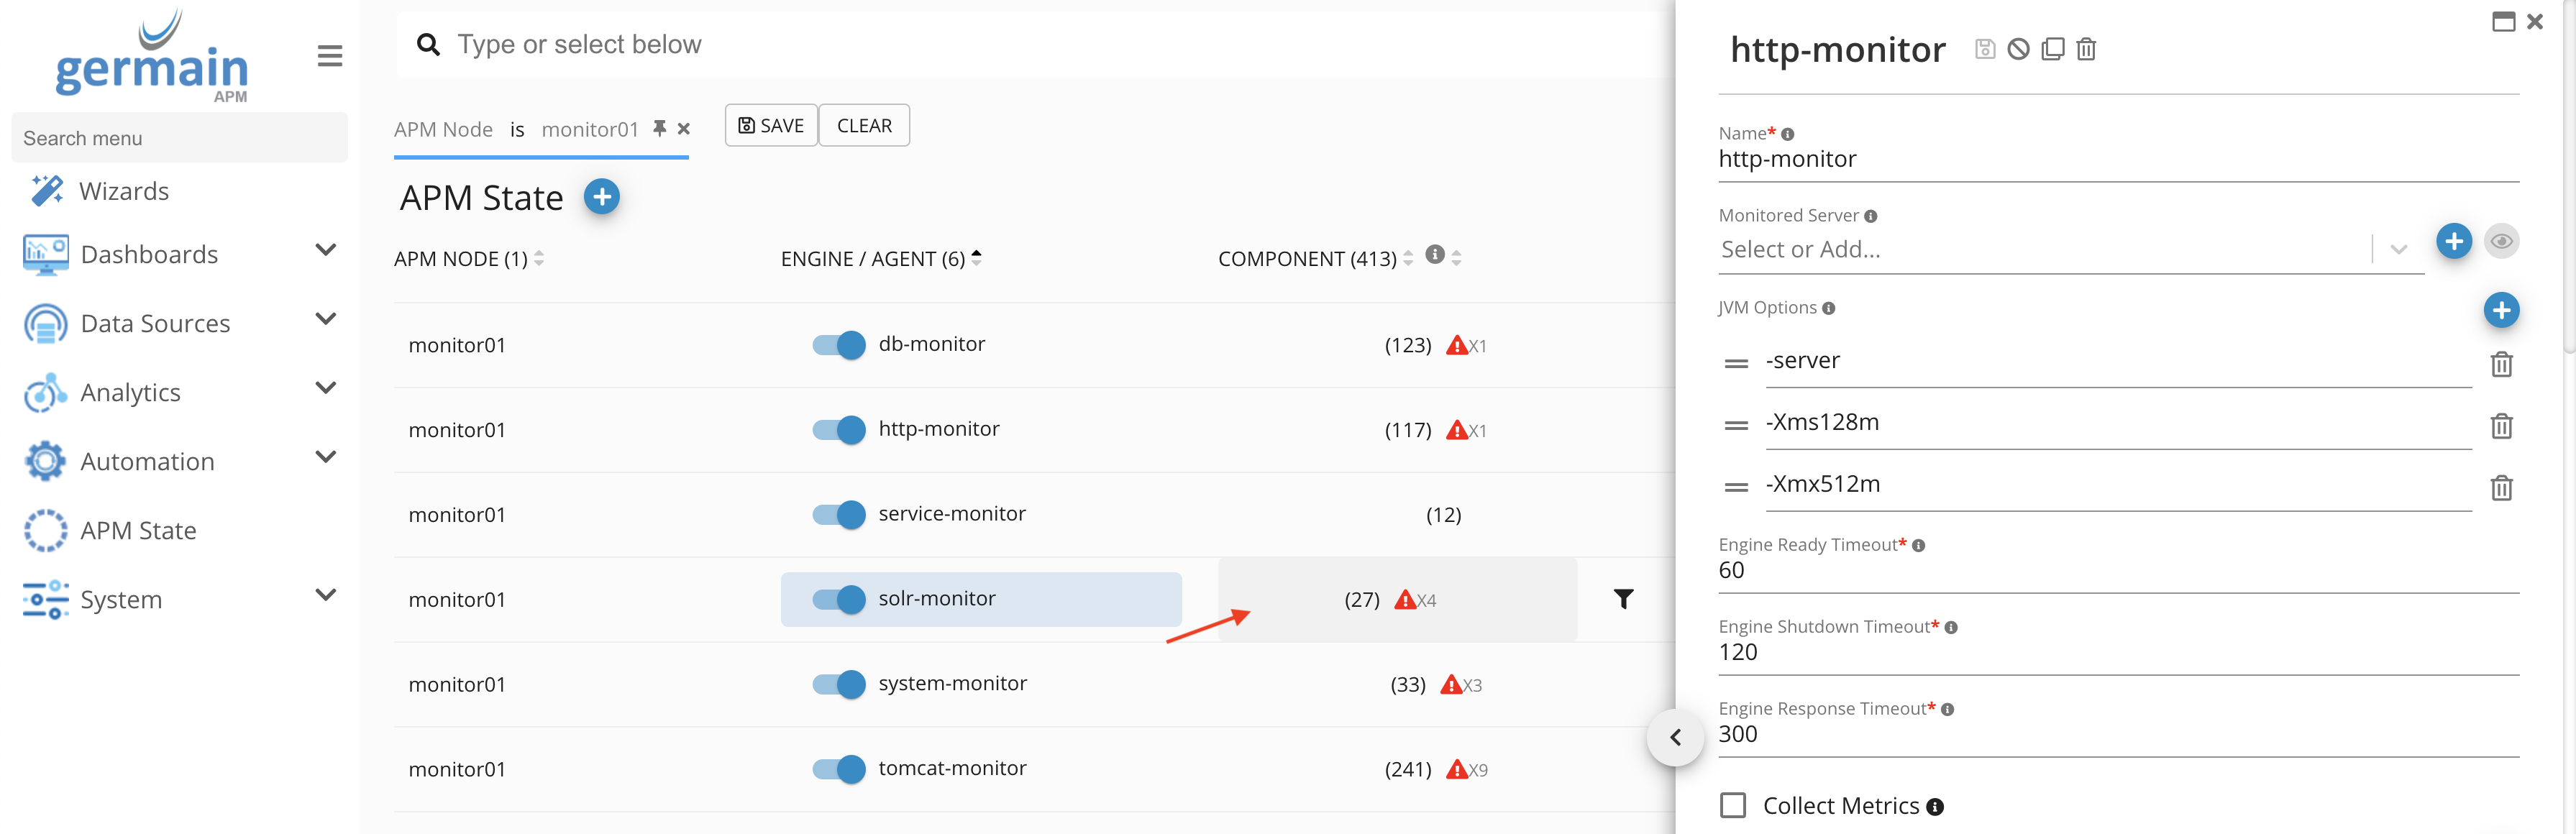
Task: Click the filter funnel icon on solr-monitor row
Action: coord(1623,599)
